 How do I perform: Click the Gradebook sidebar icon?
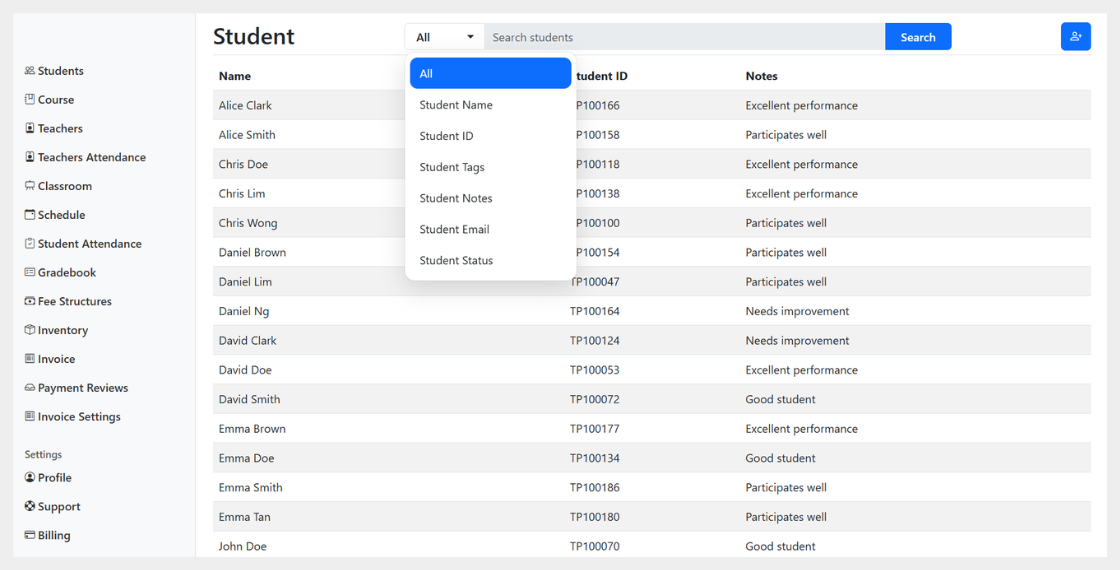pos(30,273)
